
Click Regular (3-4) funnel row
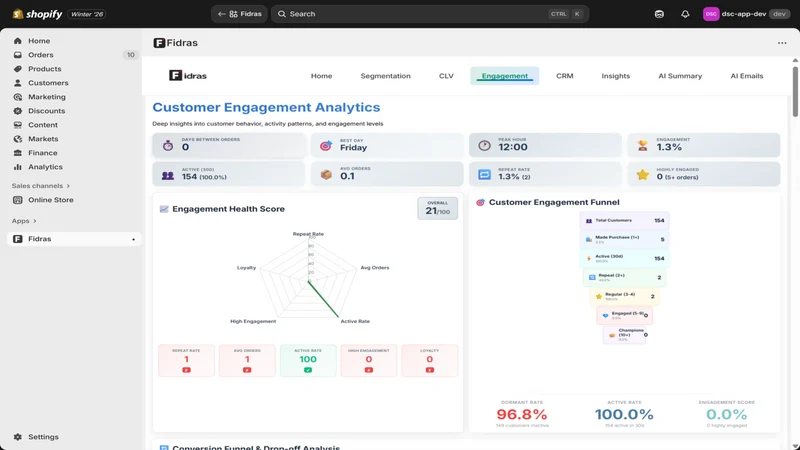coord(624,296)
